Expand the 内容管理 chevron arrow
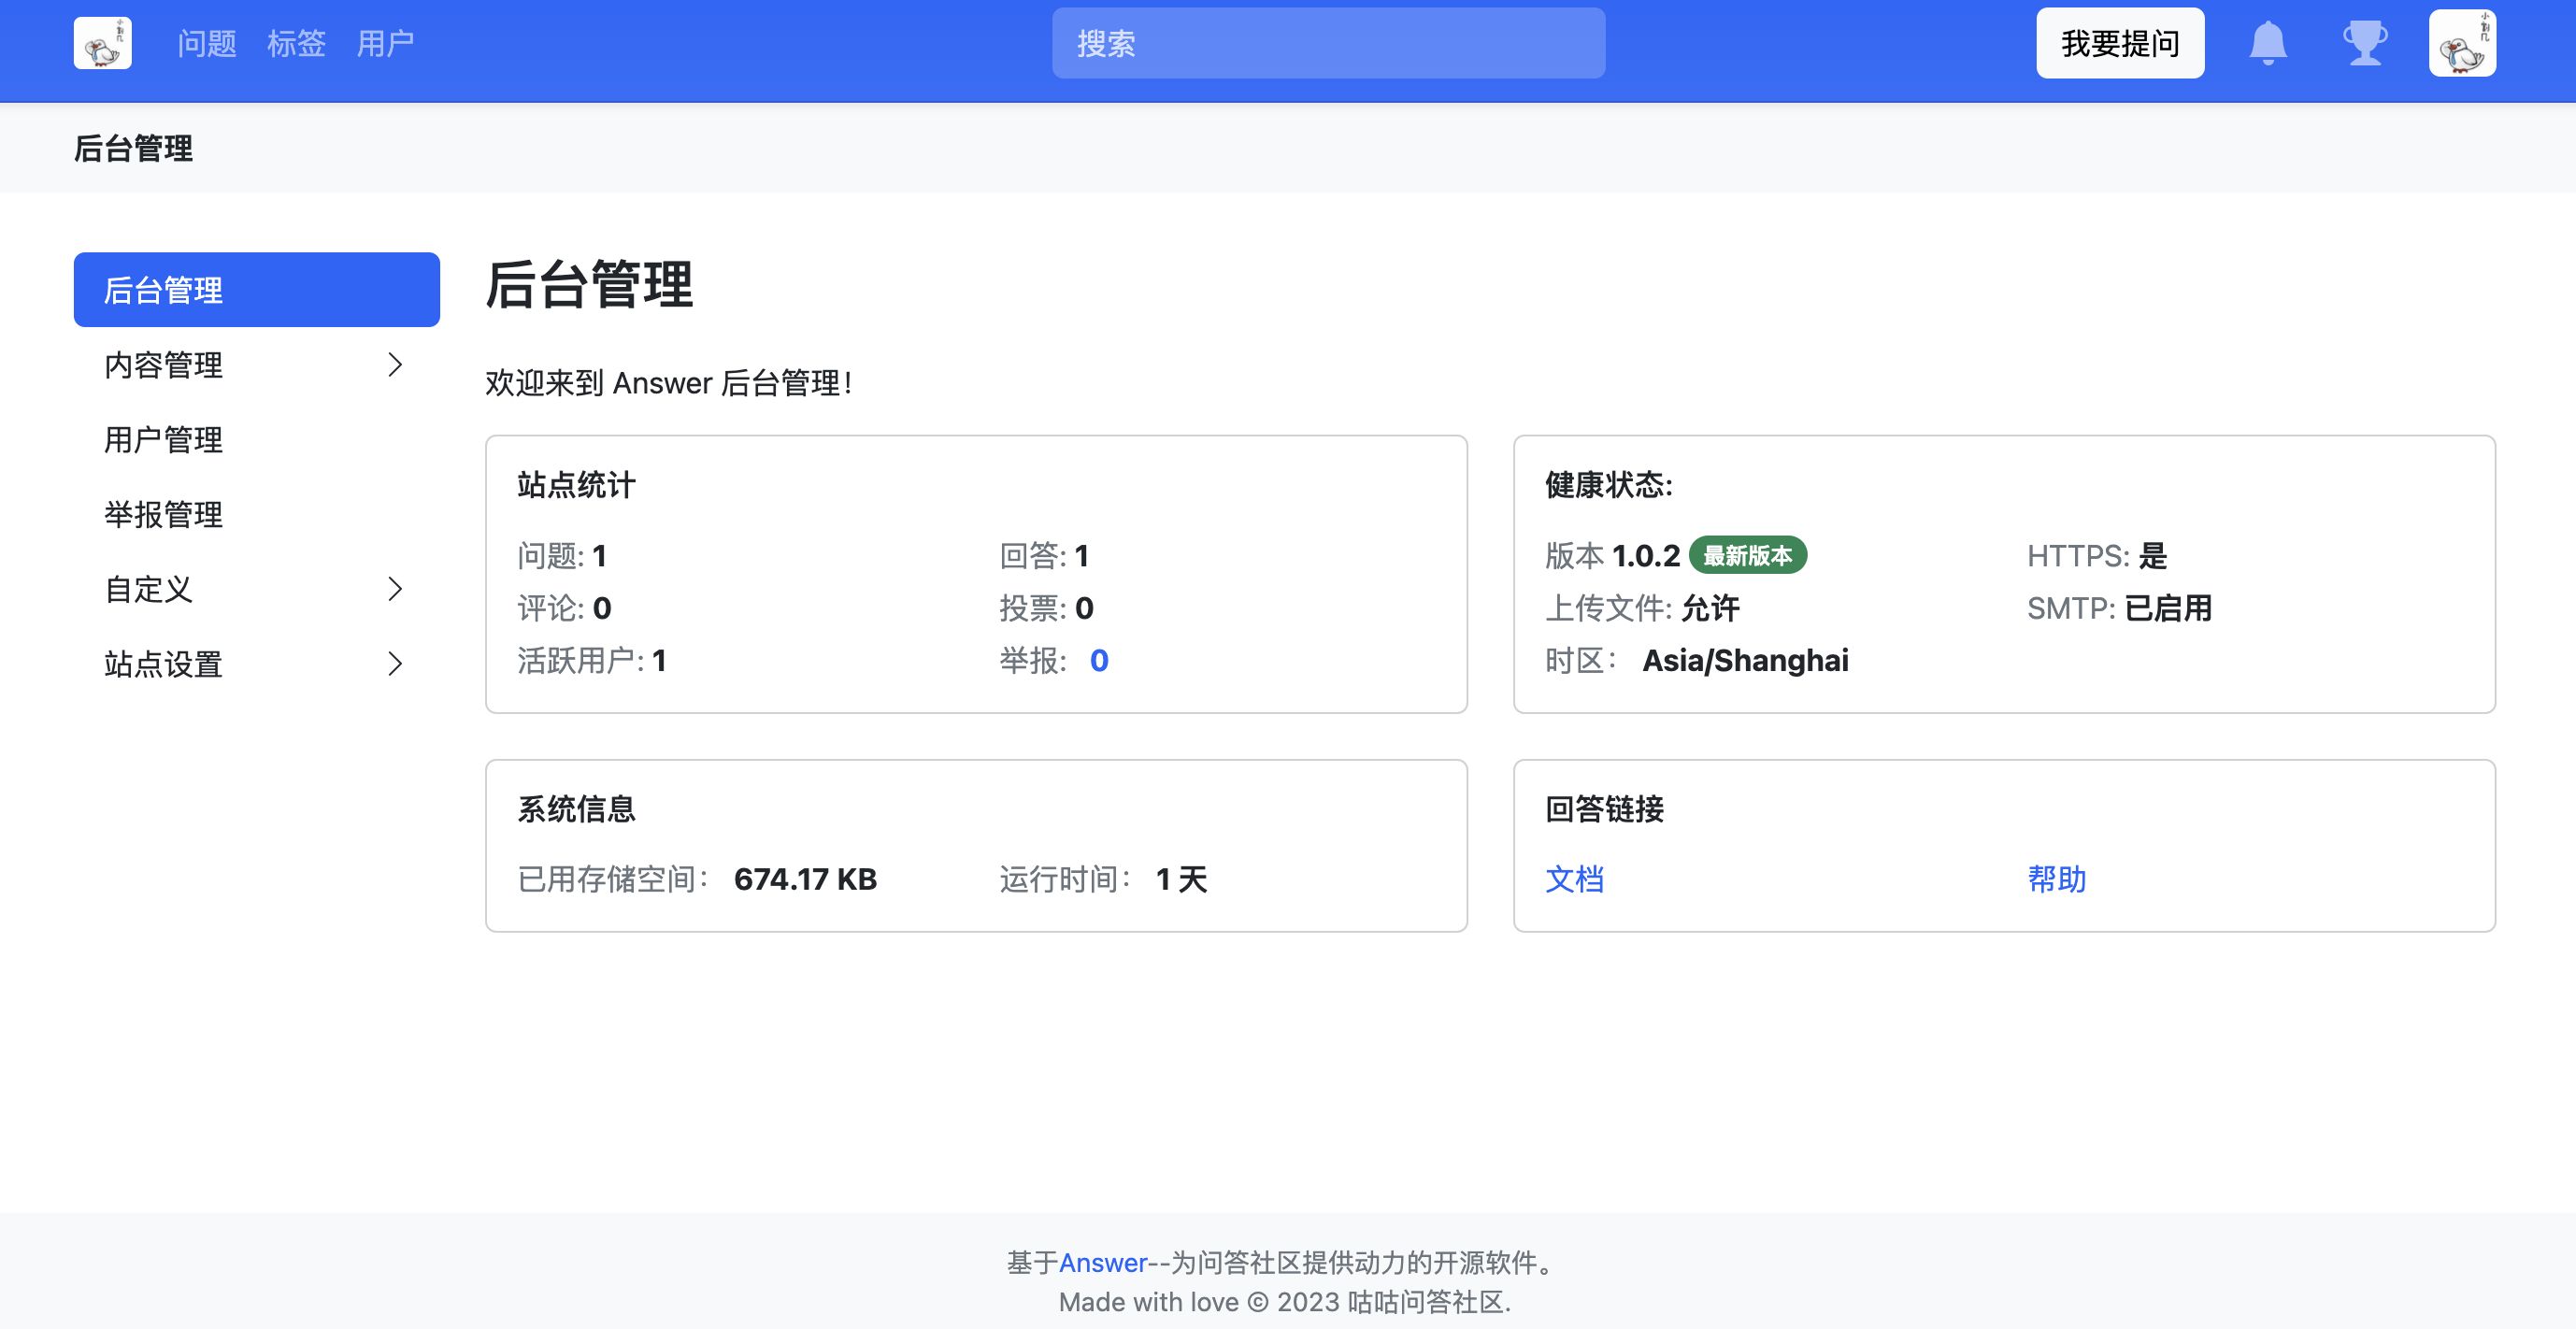Screen dimensions: 2576x1329 [395, 365]
